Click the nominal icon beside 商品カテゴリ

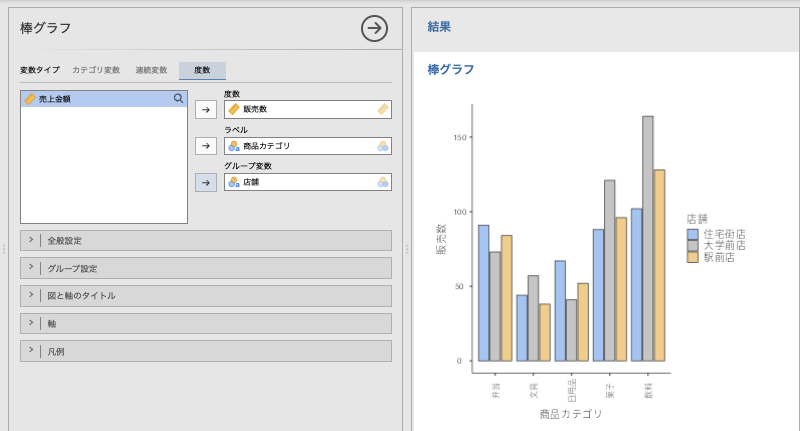pyautogui.click(x=234, y=146)
